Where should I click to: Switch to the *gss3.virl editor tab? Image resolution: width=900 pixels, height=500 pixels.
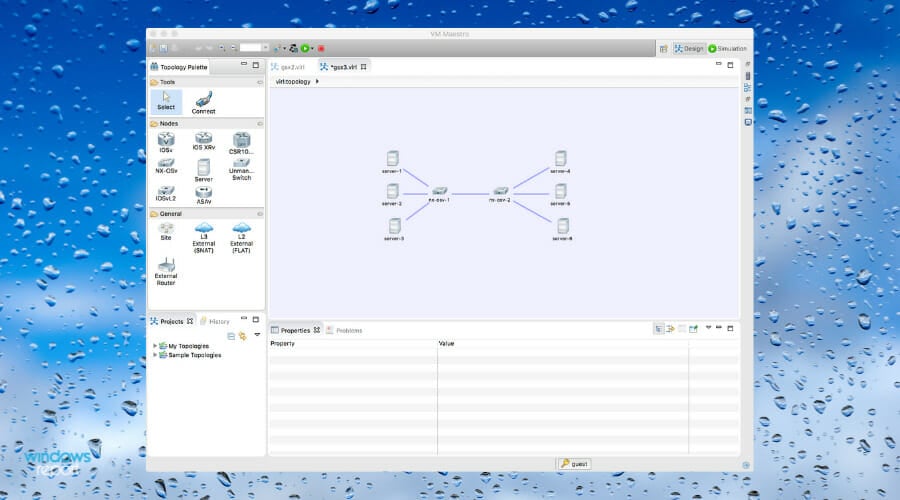coord(343,67)
